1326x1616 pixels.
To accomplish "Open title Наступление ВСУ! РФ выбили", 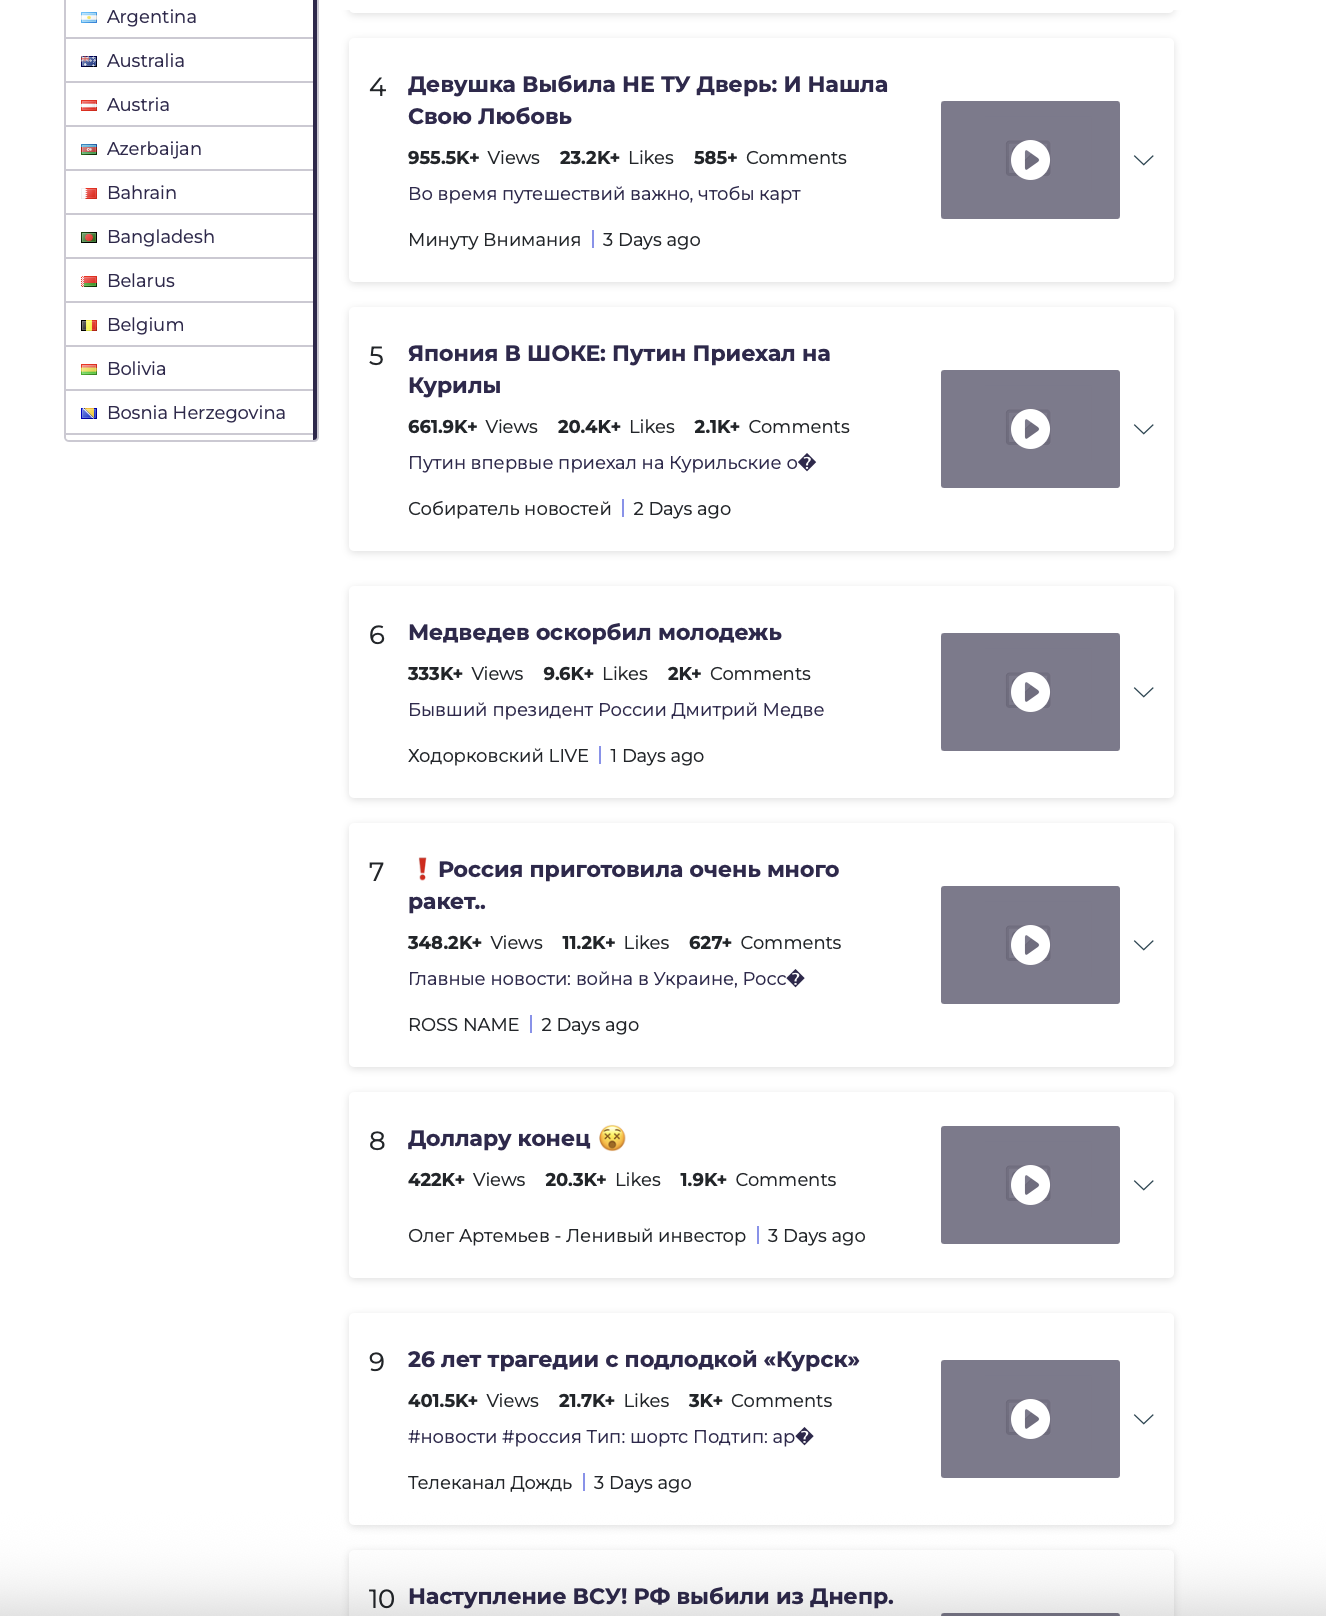I will point(651,1596).
